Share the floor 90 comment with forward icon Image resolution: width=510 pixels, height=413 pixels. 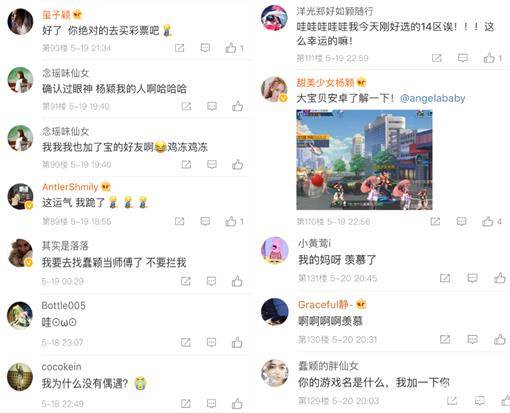(186, 164)
